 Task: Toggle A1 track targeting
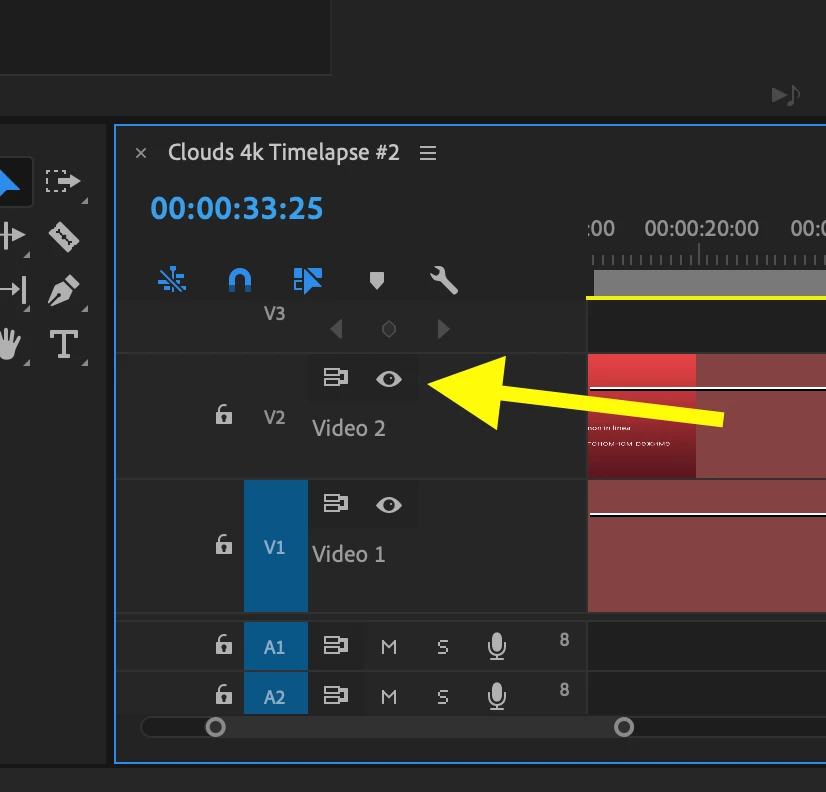[x=276, y=647]
